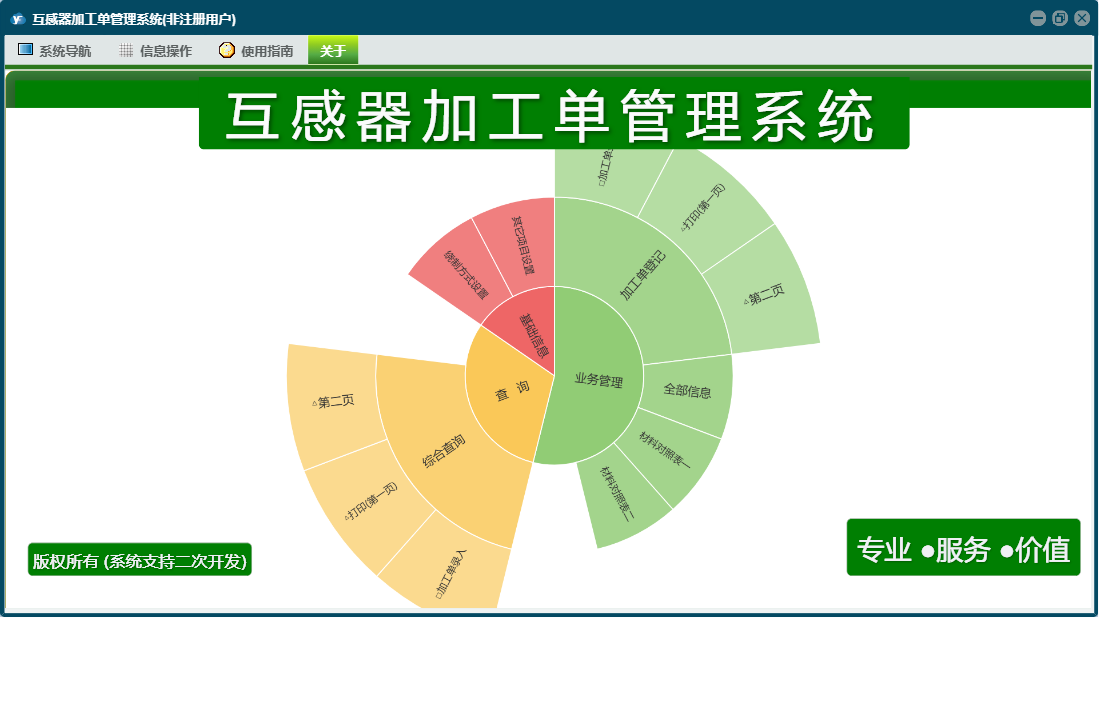
Task: Click the 专业 ●服务 ●价值 badge
Action: point(963,548)
